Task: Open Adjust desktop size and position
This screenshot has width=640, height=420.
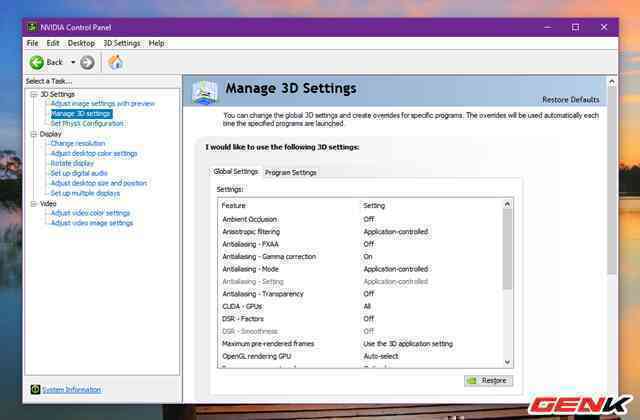Action: (99, 183)
